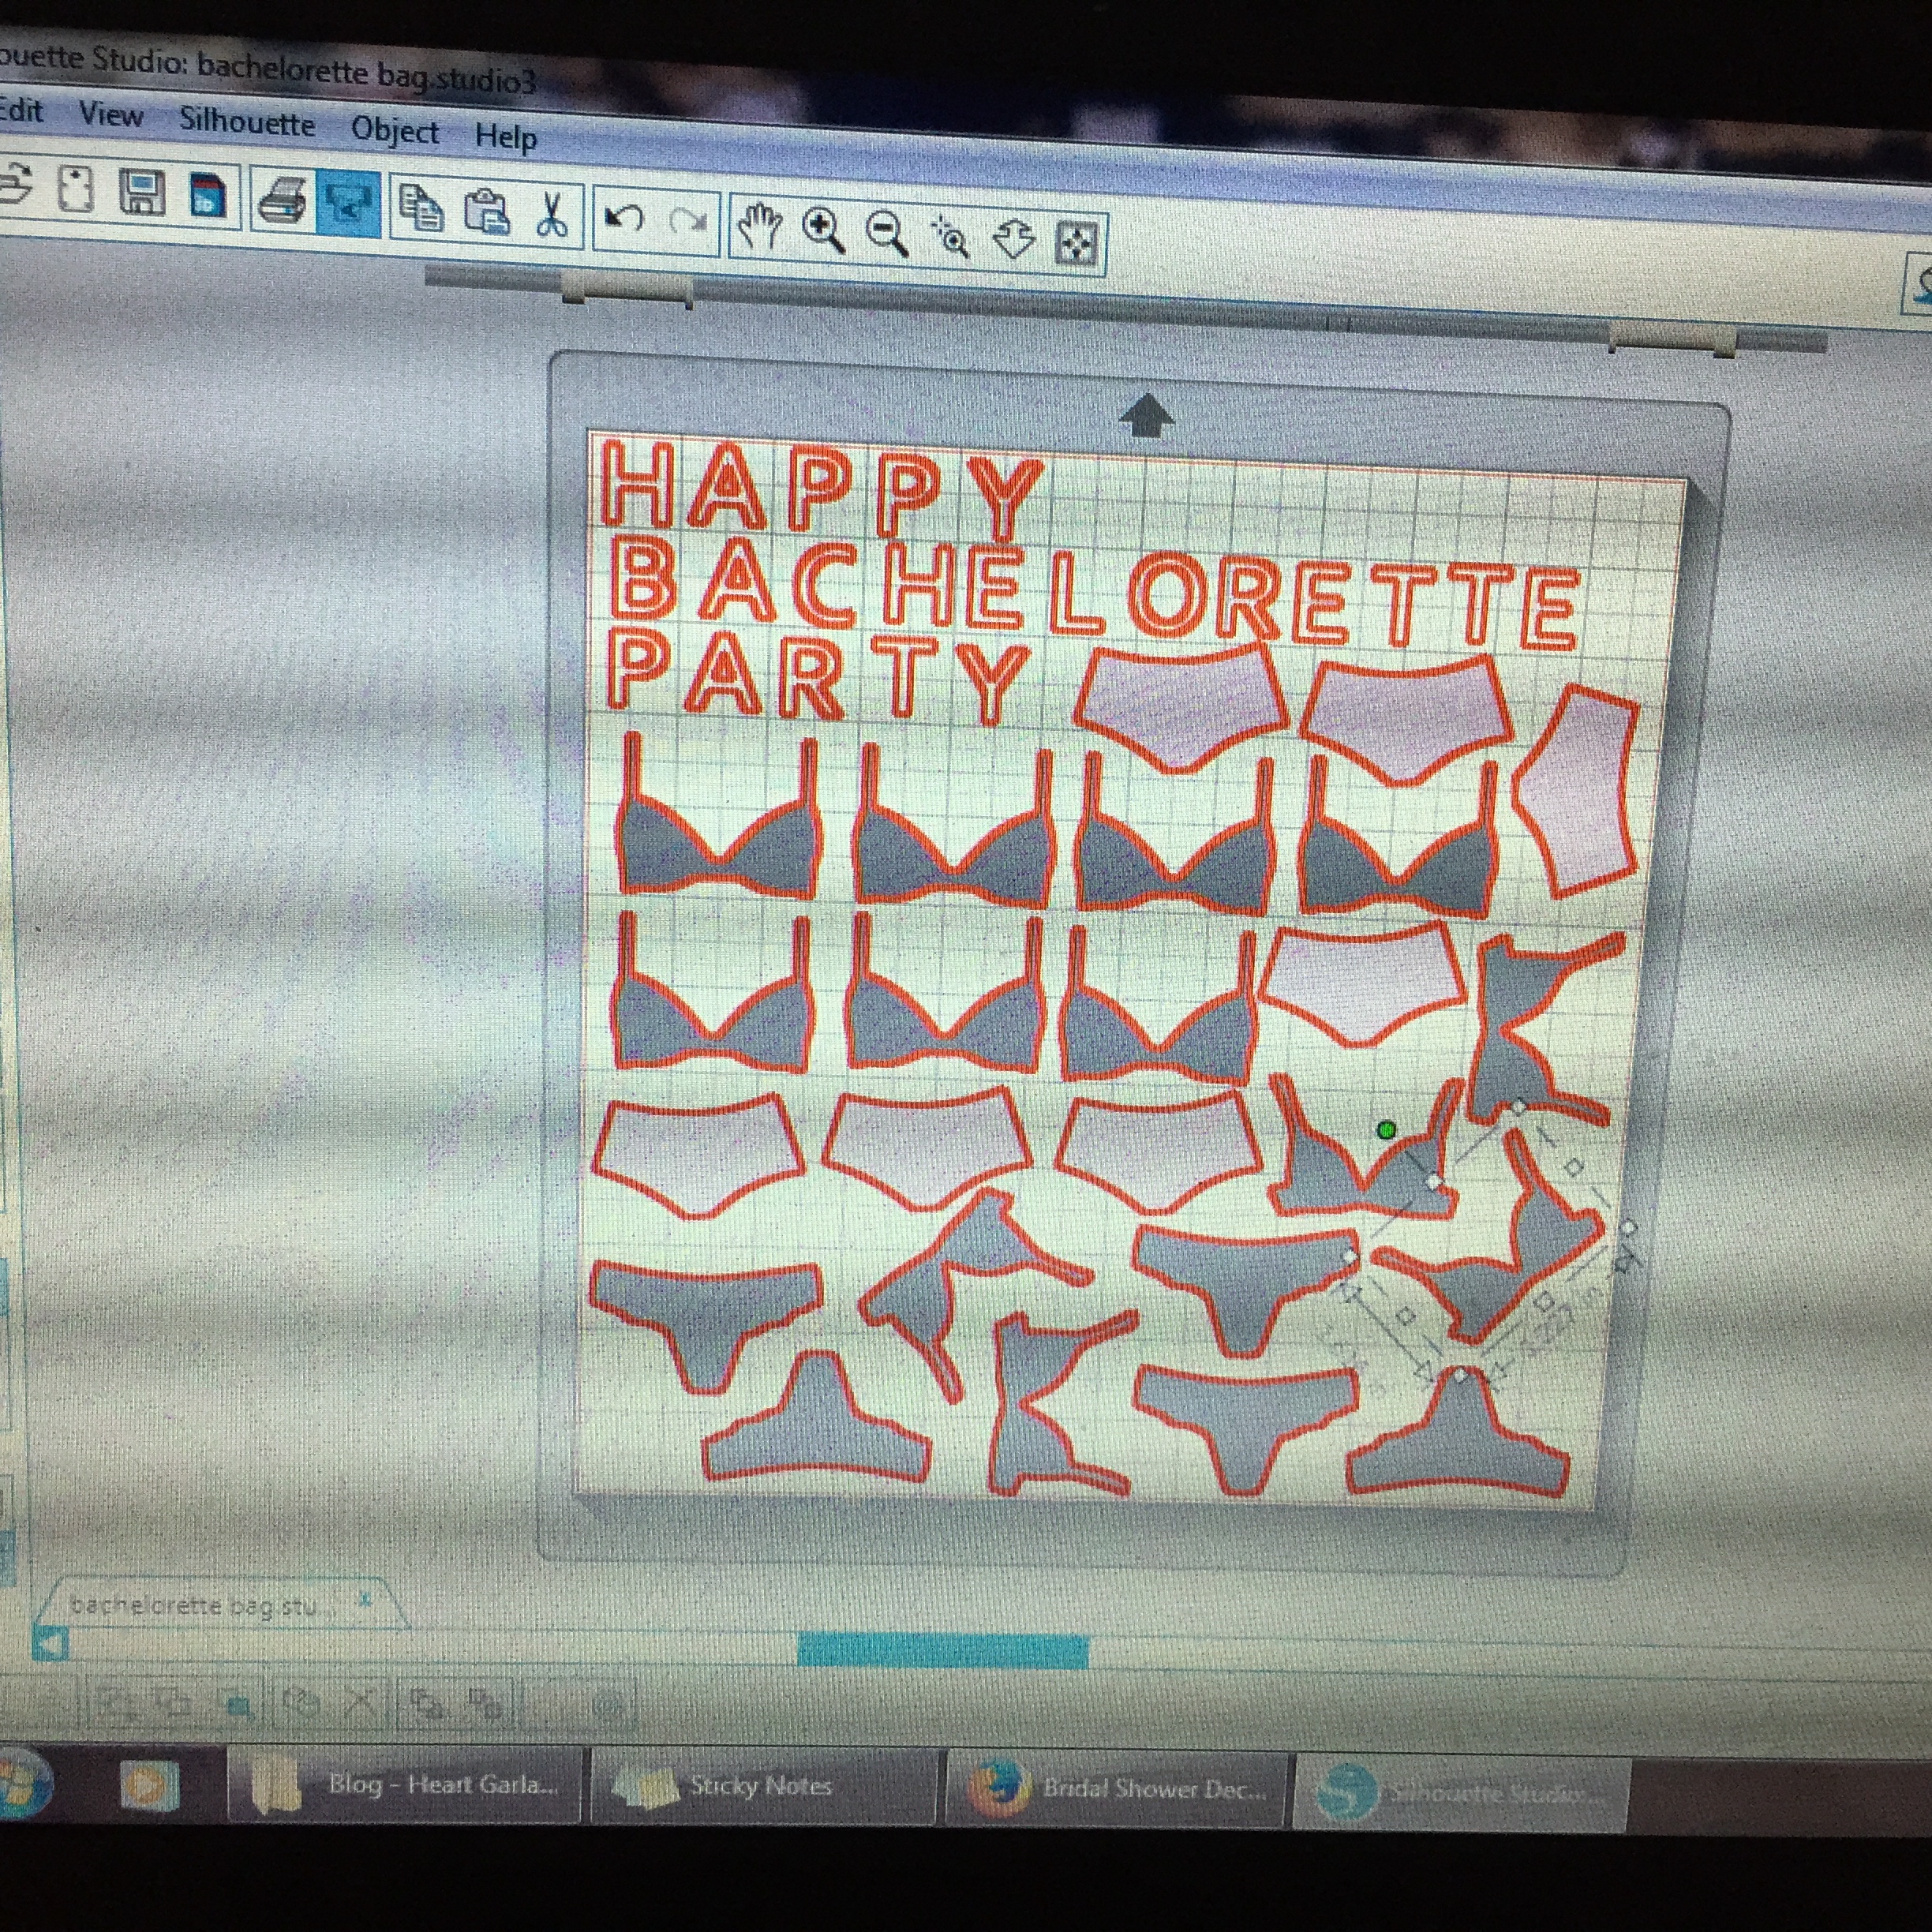
Task: Close the bachelorette bag document tab
Action: click(365, 1600)
